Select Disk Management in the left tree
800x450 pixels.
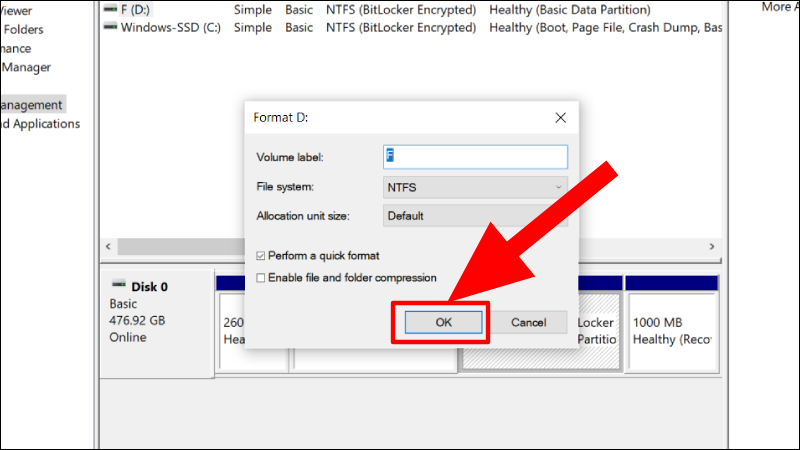coord(31,105)
